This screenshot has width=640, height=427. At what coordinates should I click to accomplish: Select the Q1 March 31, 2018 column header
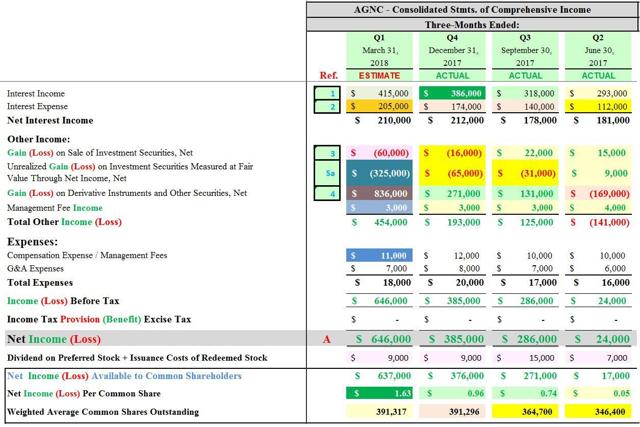coord(379,50)
